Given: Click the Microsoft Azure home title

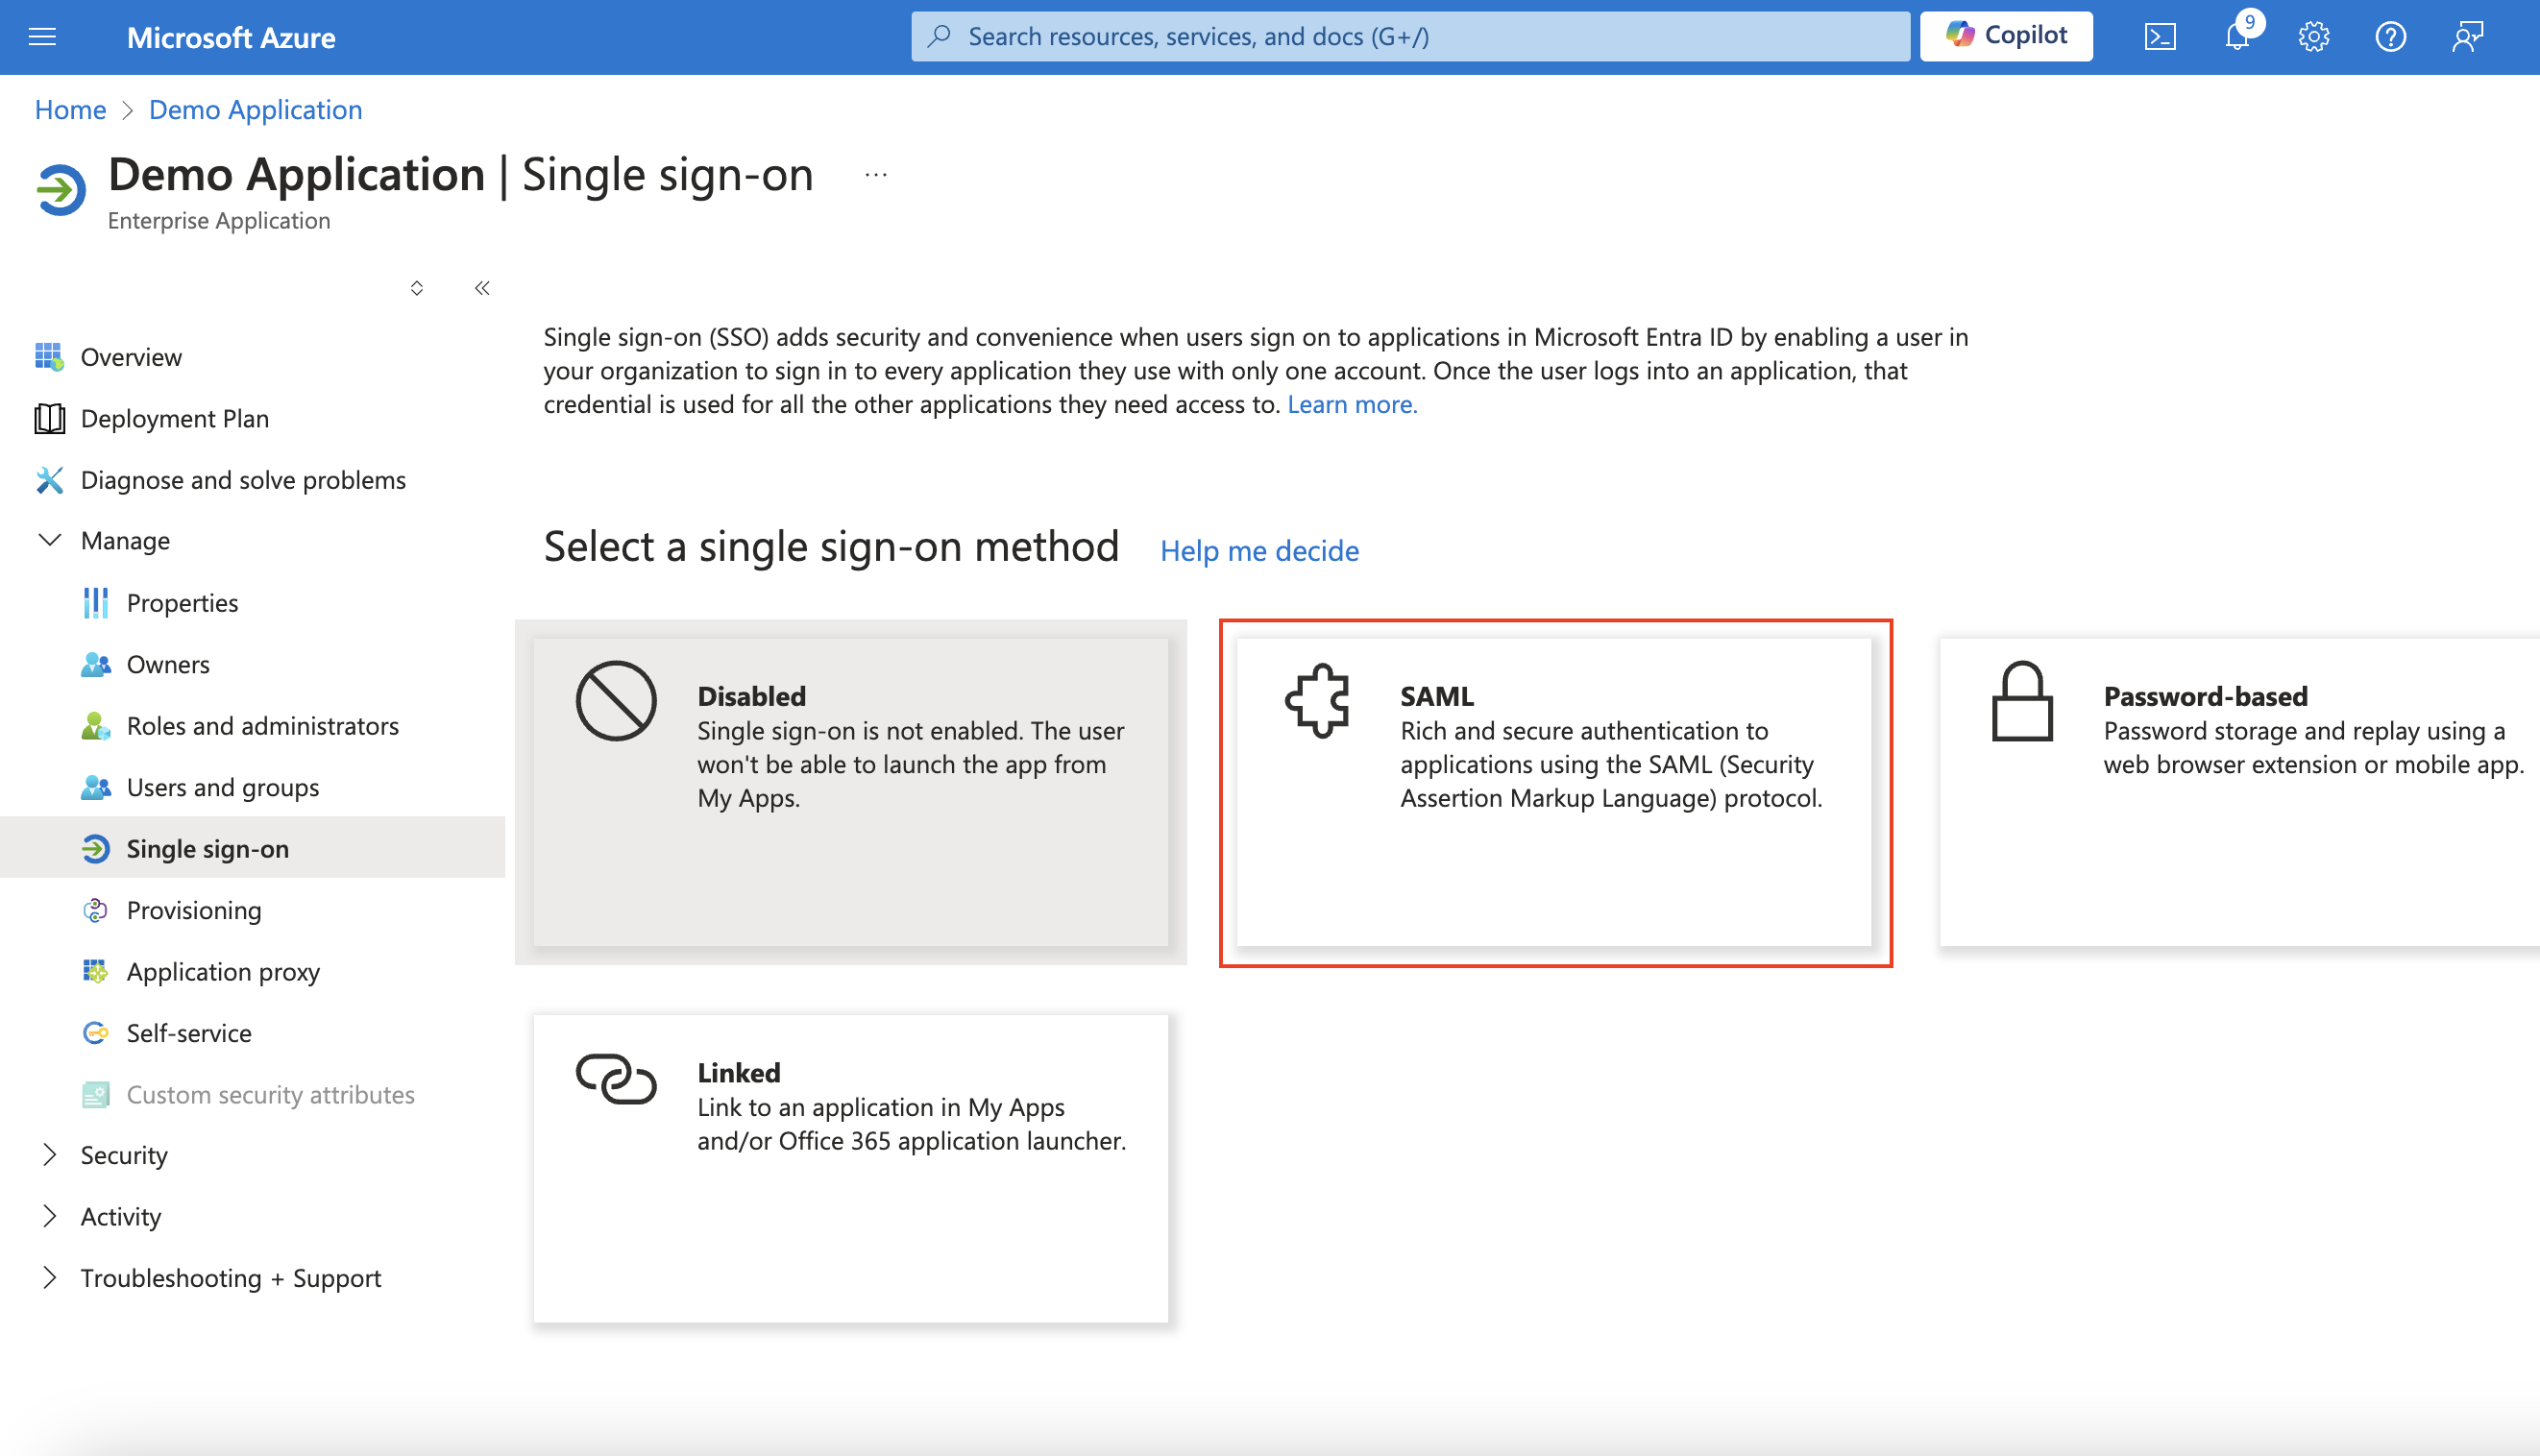Looking at the screenshot, I should coord(231,37).
